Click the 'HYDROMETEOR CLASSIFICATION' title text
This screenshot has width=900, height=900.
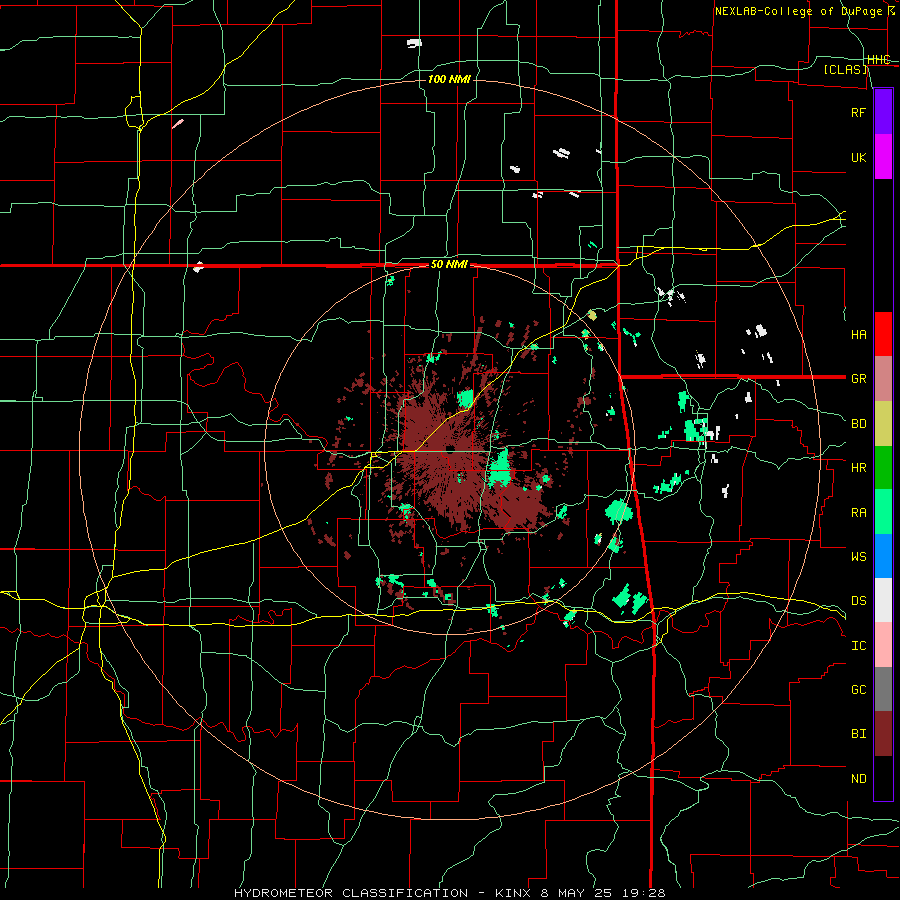(x=351, y=893)
